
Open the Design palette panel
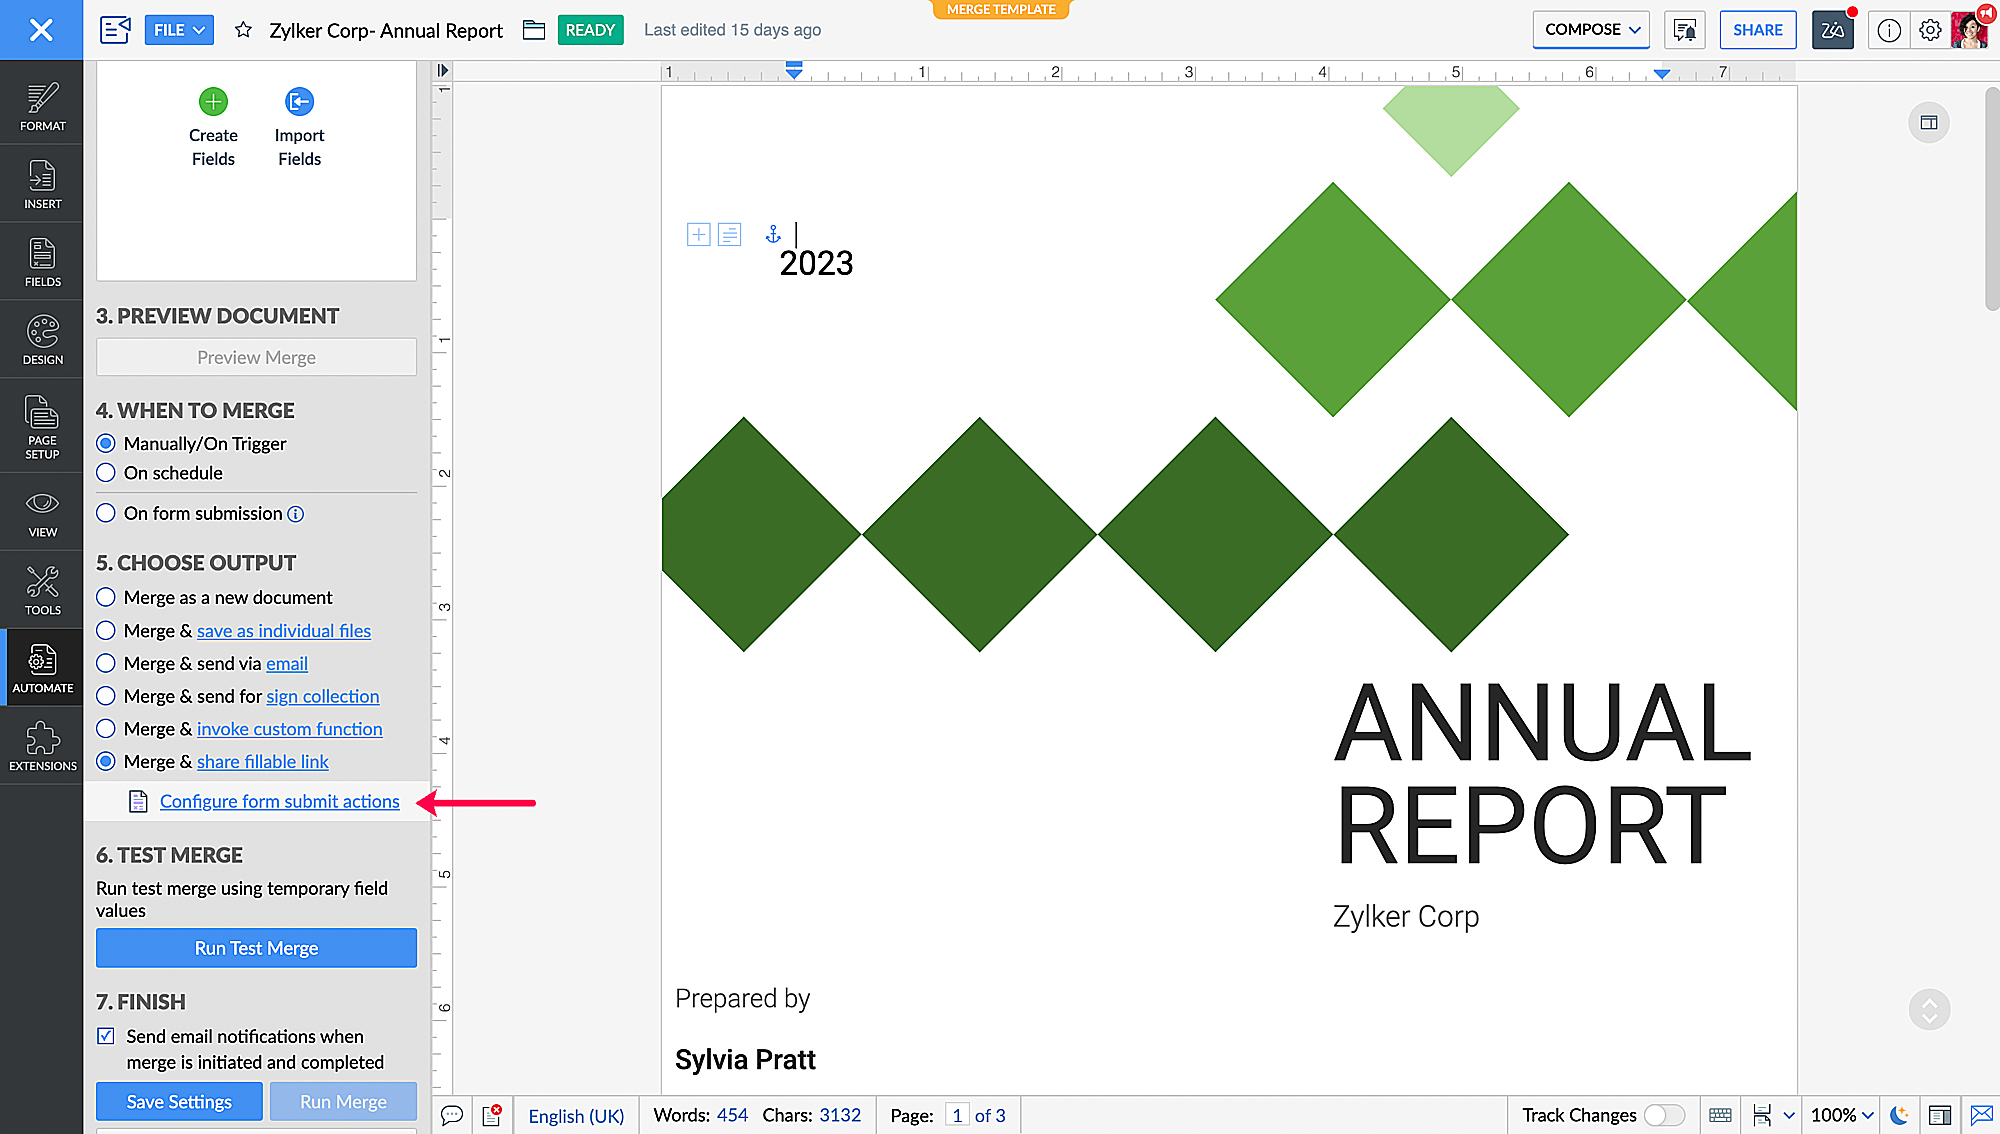(42, 340)
